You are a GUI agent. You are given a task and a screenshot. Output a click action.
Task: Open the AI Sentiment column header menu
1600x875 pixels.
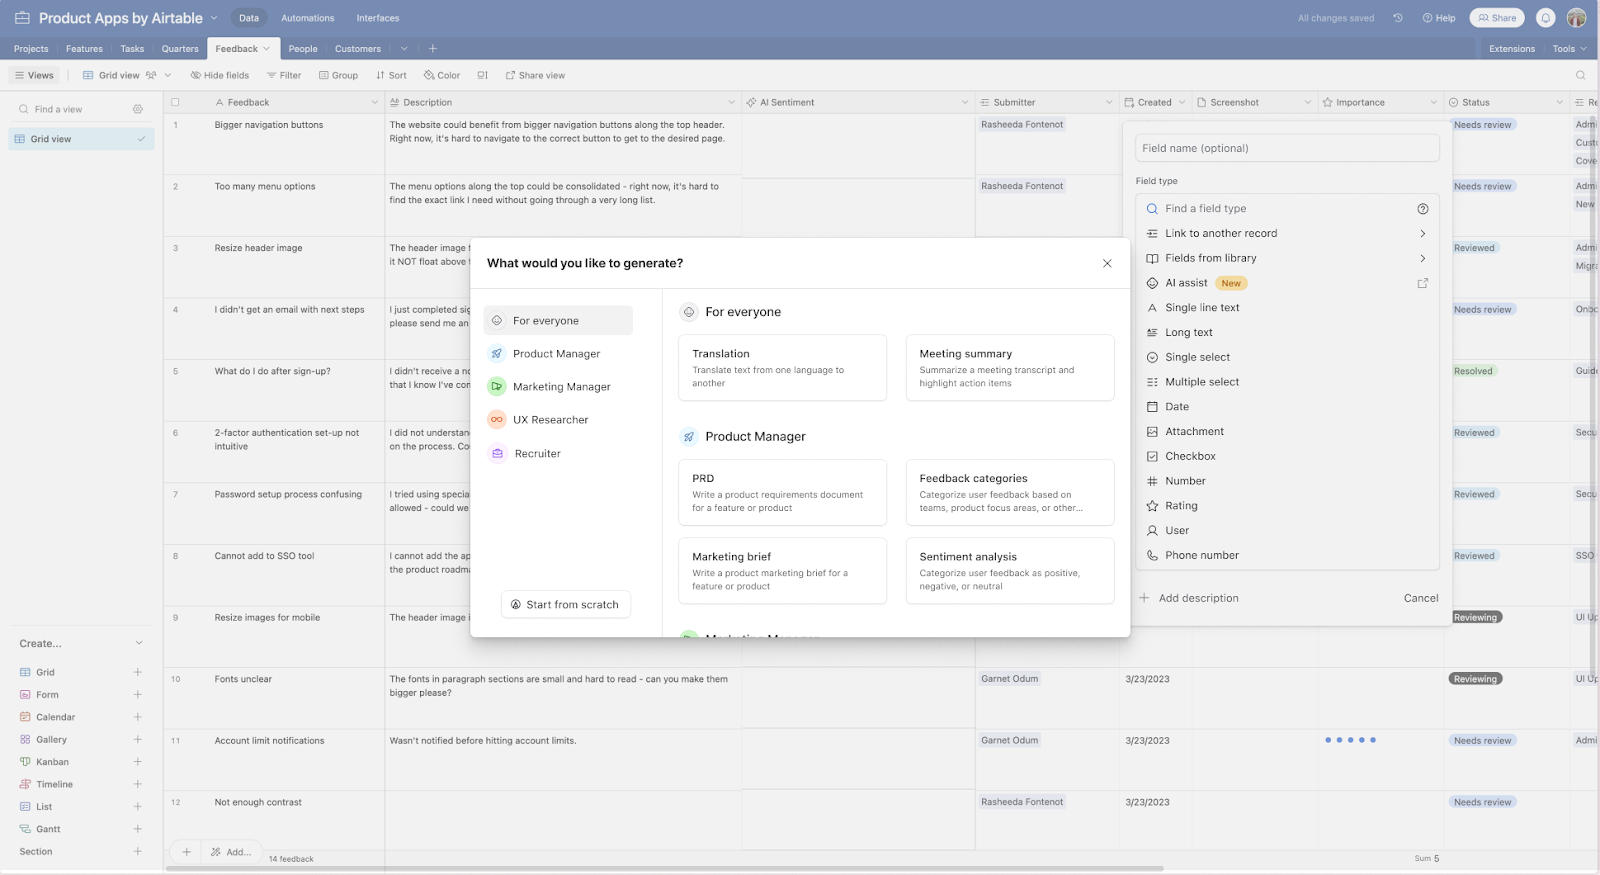tap(965, 102)
